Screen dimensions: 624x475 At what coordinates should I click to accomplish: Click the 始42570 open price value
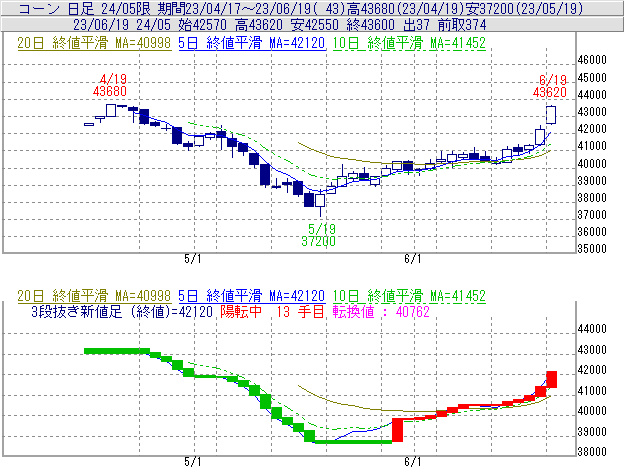203,25
